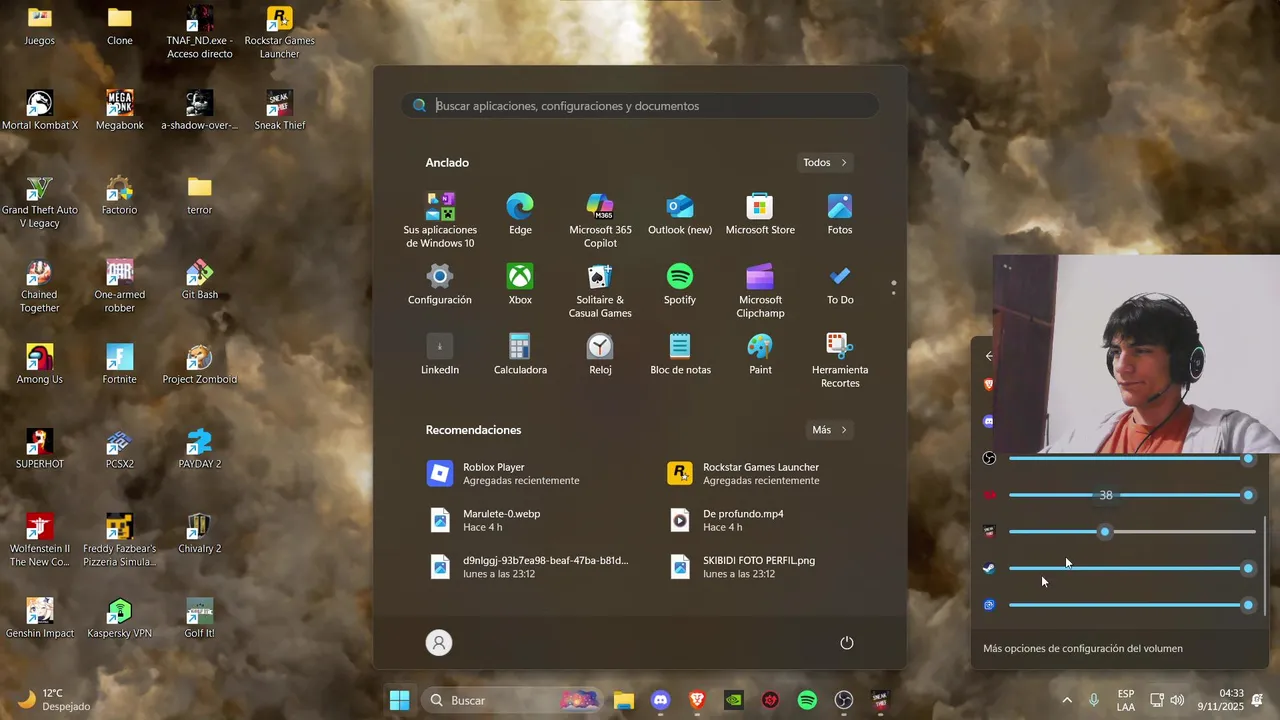Open the Fotos app
Screen dimensions: 1280x720
[x=840, y=215]
